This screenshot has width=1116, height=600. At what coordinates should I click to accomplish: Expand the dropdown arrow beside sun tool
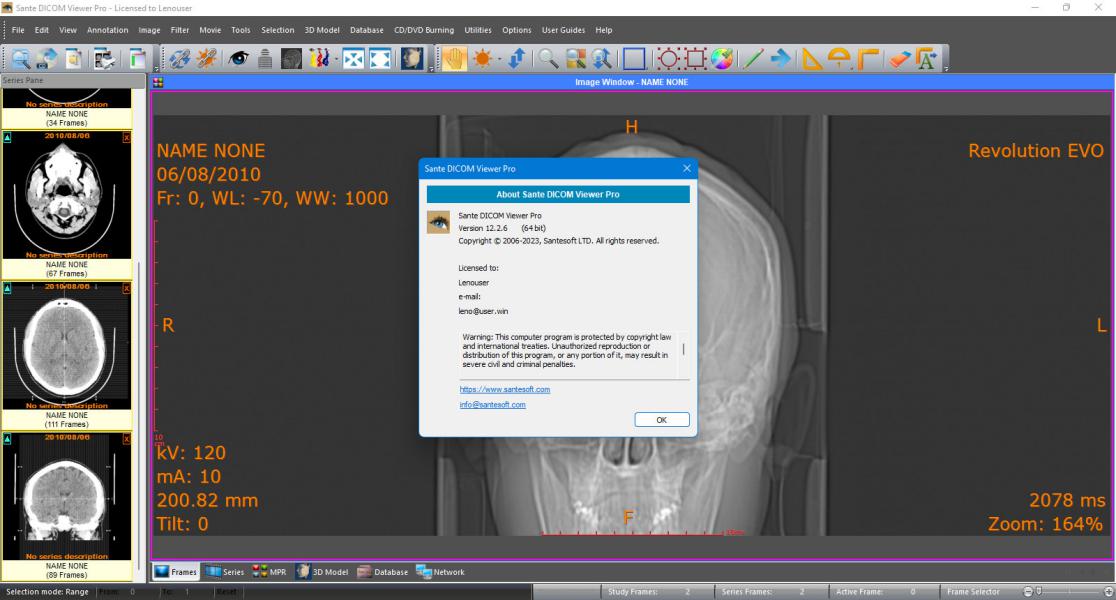pos(499,59)
